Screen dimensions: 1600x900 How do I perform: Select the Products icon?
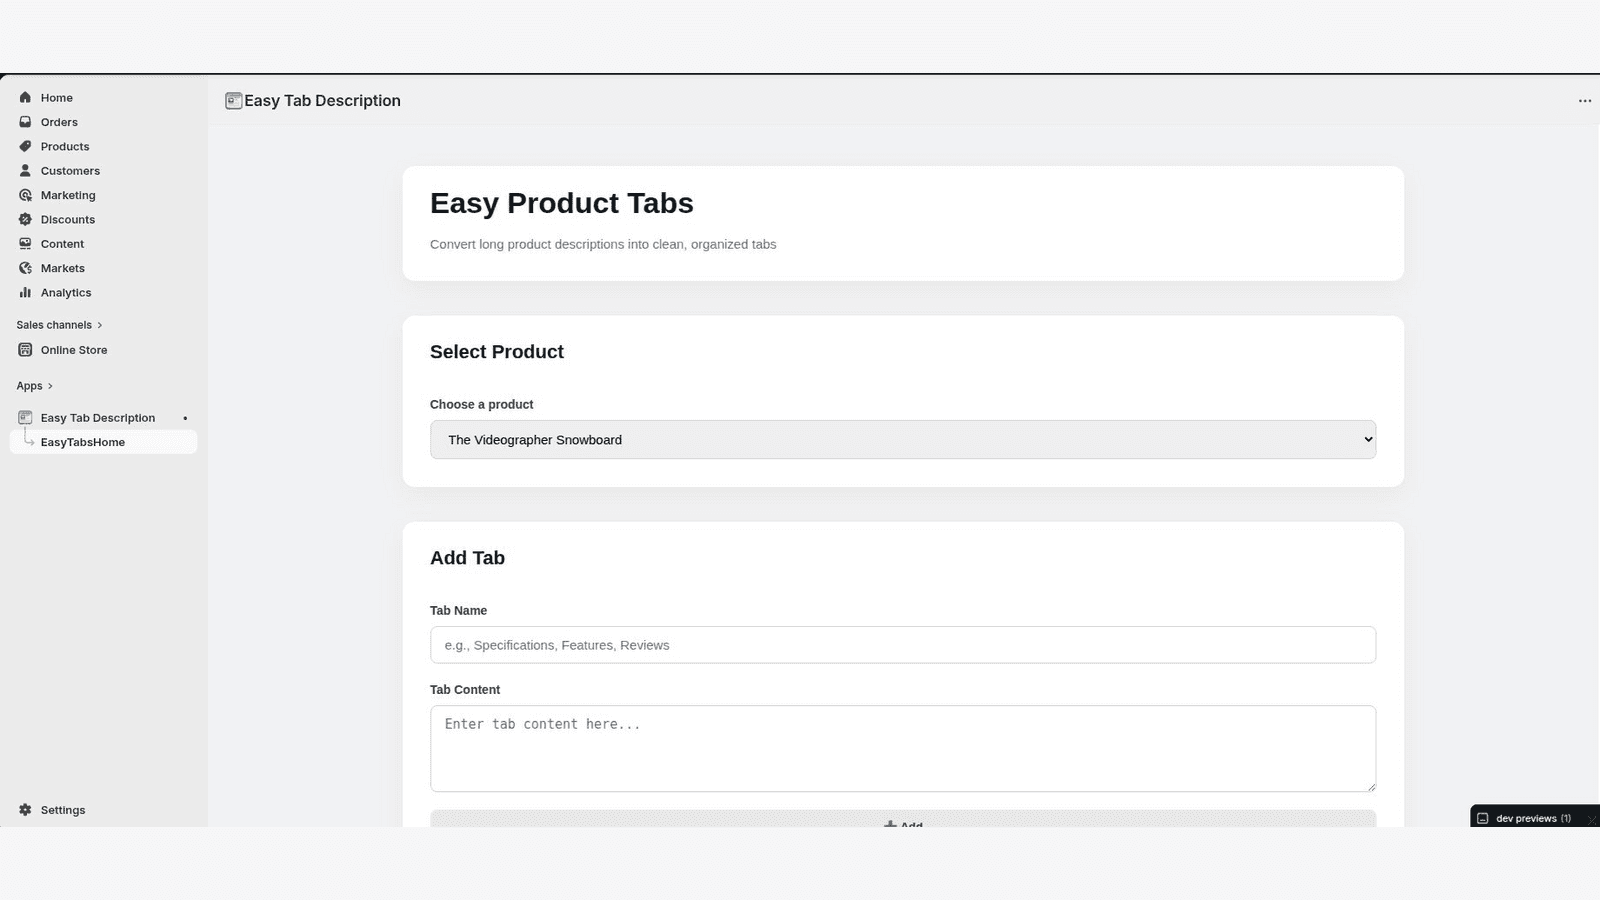tap(25, 146)
